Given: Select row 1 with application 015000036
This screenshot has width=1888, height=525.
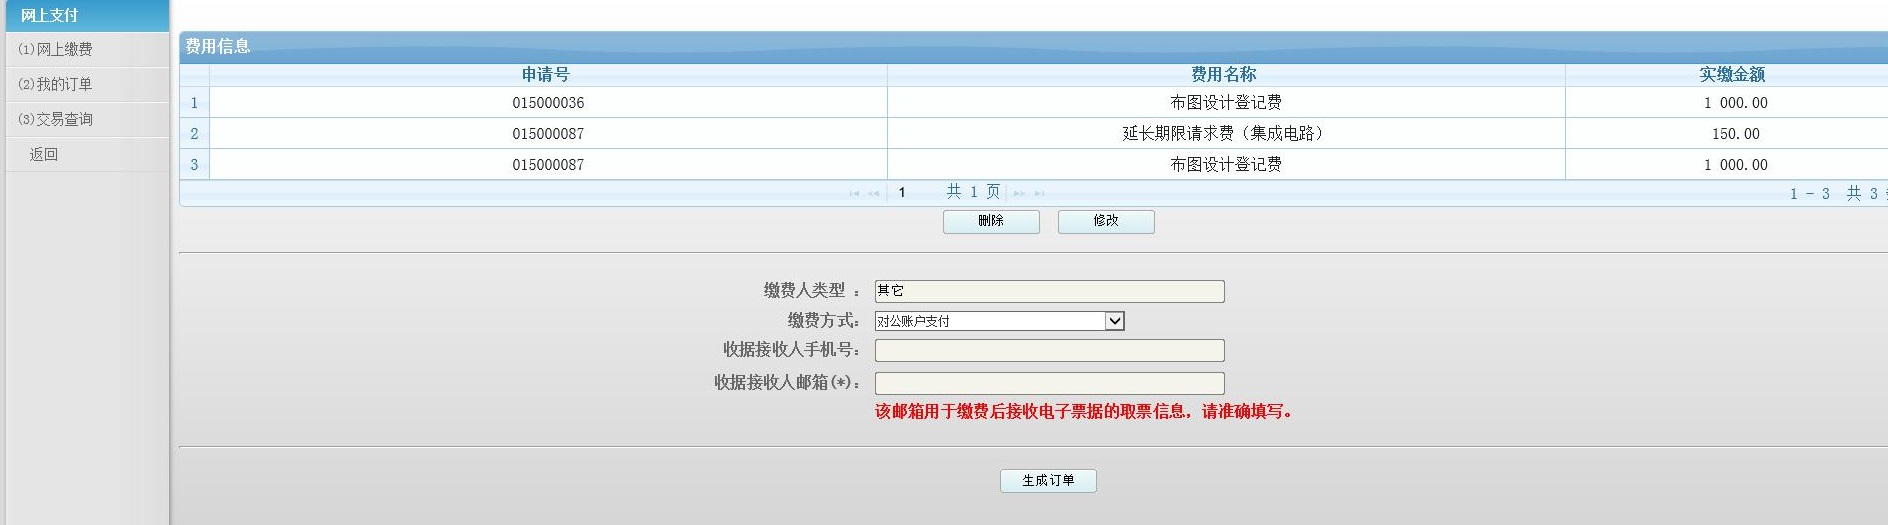Looking at the screenshot, I should (548, 103).
